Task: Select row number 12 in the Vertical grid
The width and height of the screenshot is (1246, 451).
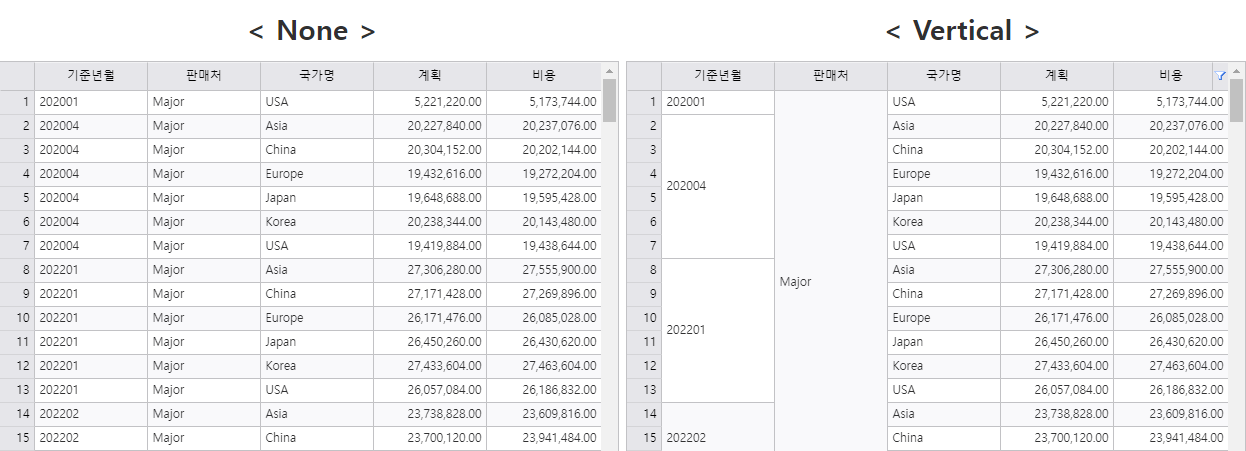Action: [x=644, y=366]
